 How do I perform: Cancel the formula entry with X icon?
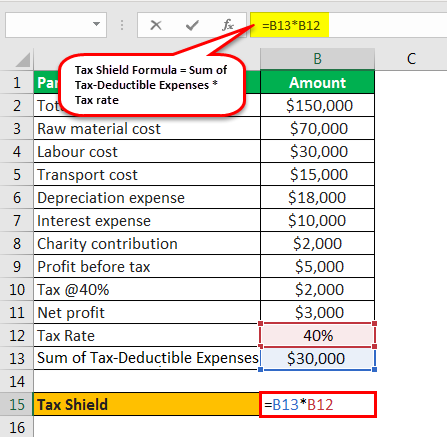(x=156, y=25)
